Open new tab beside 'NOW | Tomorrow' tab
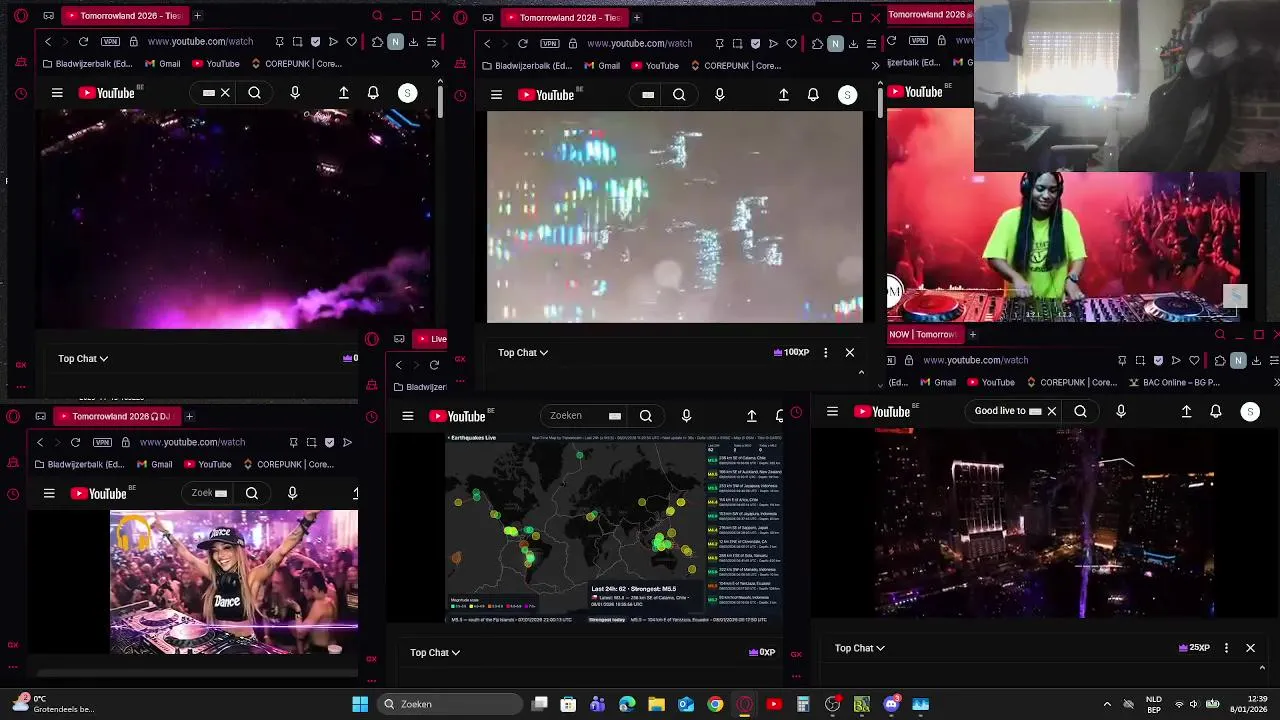Viewport: 1280px width, 720px height. [x=972, y=335]
